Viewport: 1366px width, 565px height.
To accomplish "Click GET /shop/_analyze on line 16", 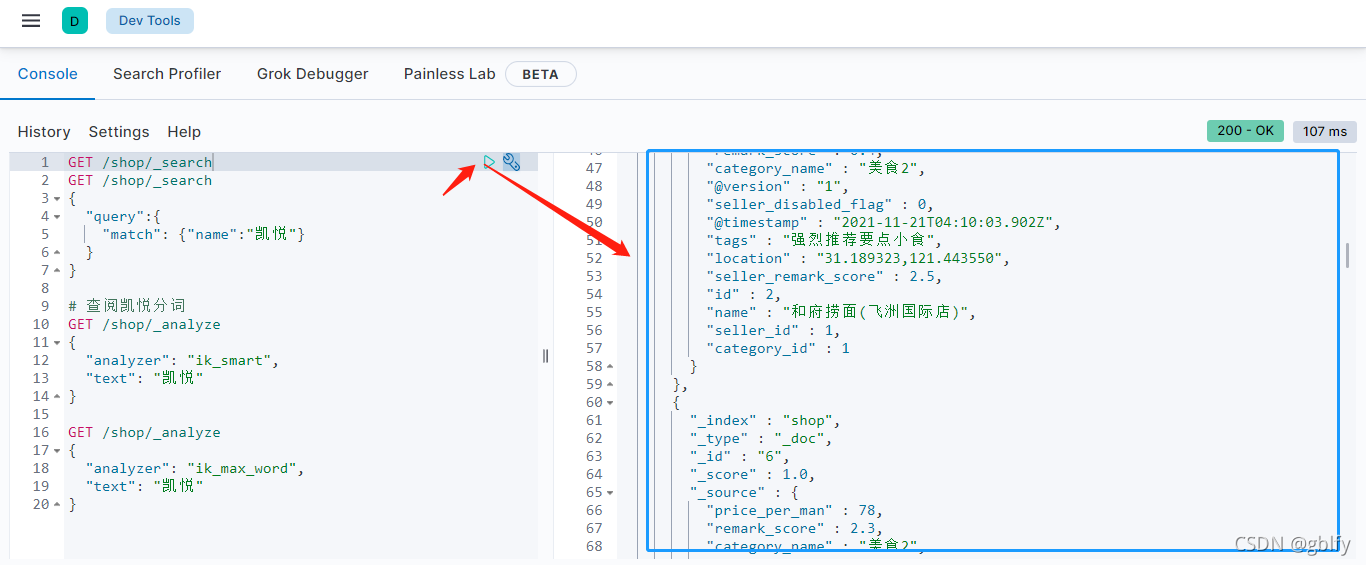I will click(x=144, y=432).
